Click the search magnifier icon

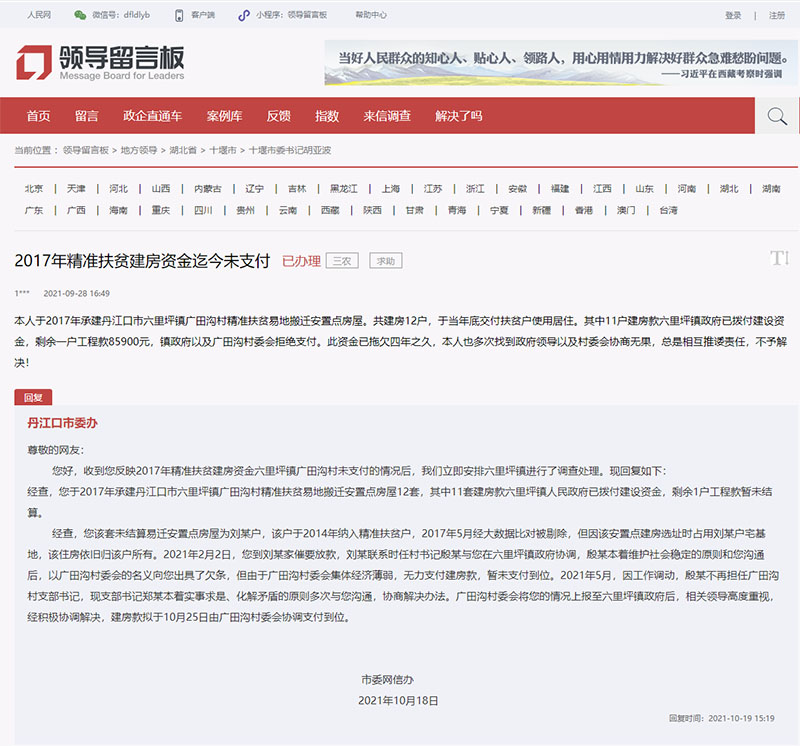click(x=776, y=116)
